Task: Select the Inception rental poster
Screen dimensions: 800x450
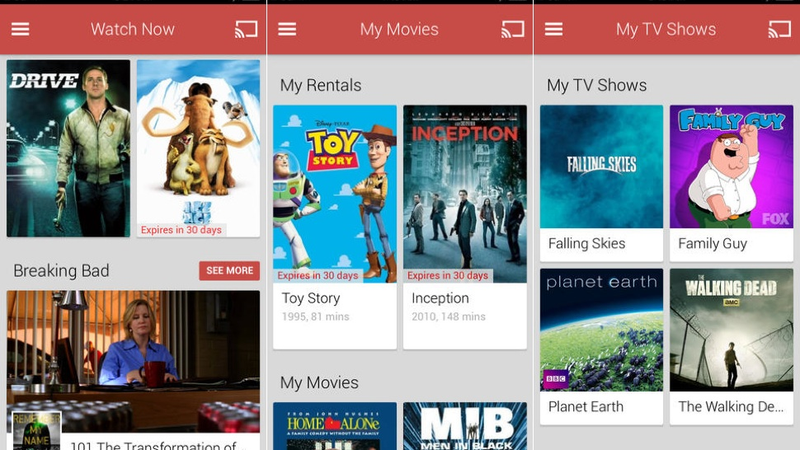Action: pos(465,194)
